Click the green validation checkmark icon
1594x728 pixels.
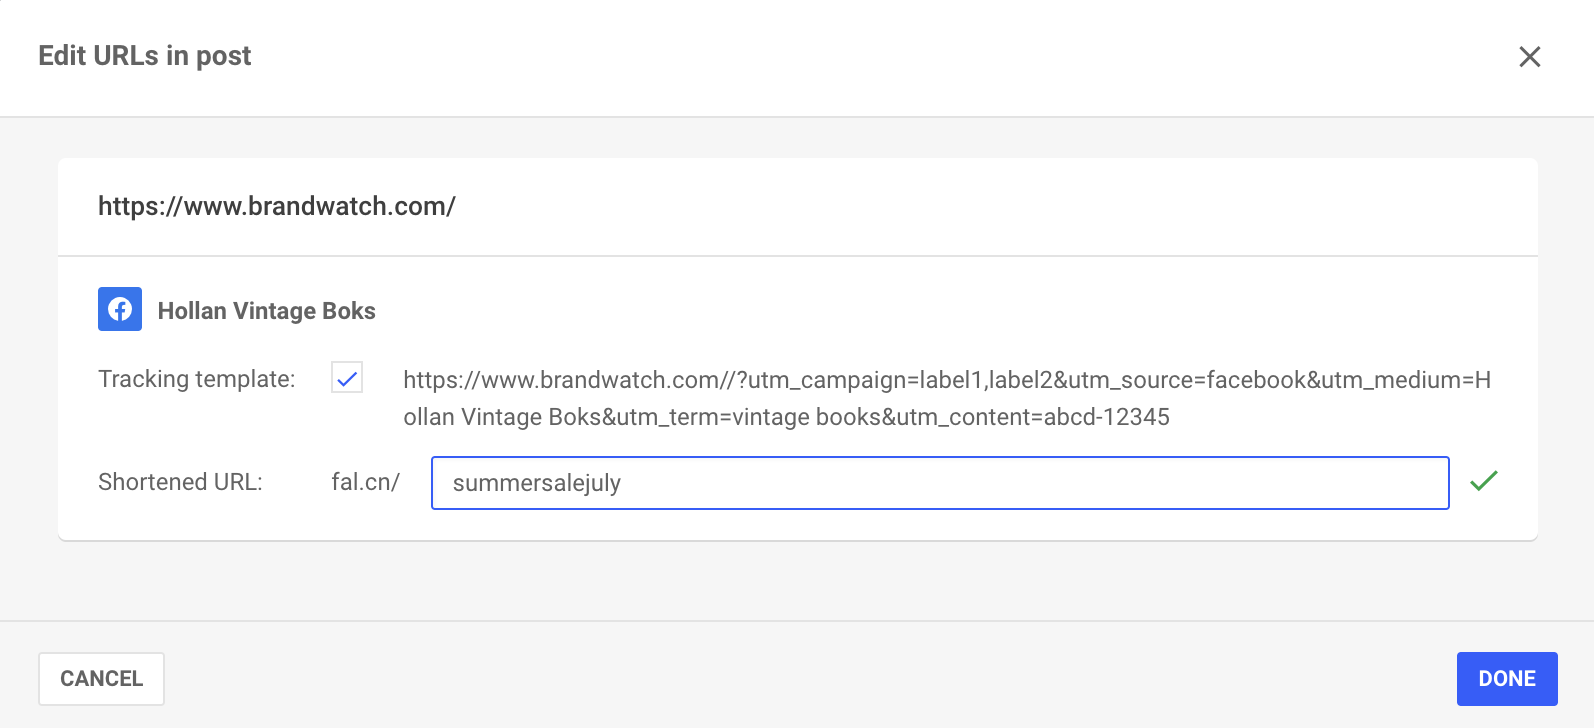point(1484,481)
